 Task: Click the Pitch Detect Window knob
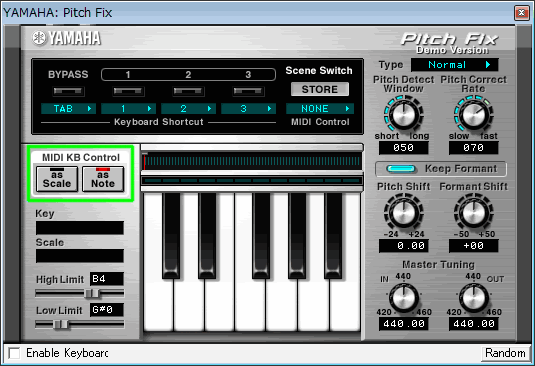[404, 115]
